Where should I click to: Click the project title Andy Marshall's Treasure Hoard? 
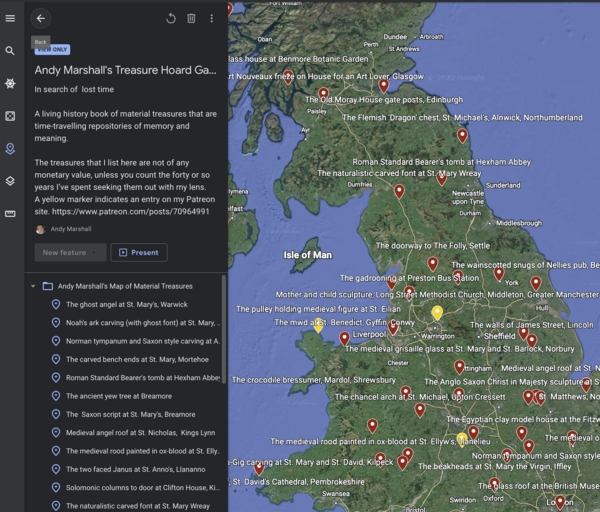tap(126, 70)
